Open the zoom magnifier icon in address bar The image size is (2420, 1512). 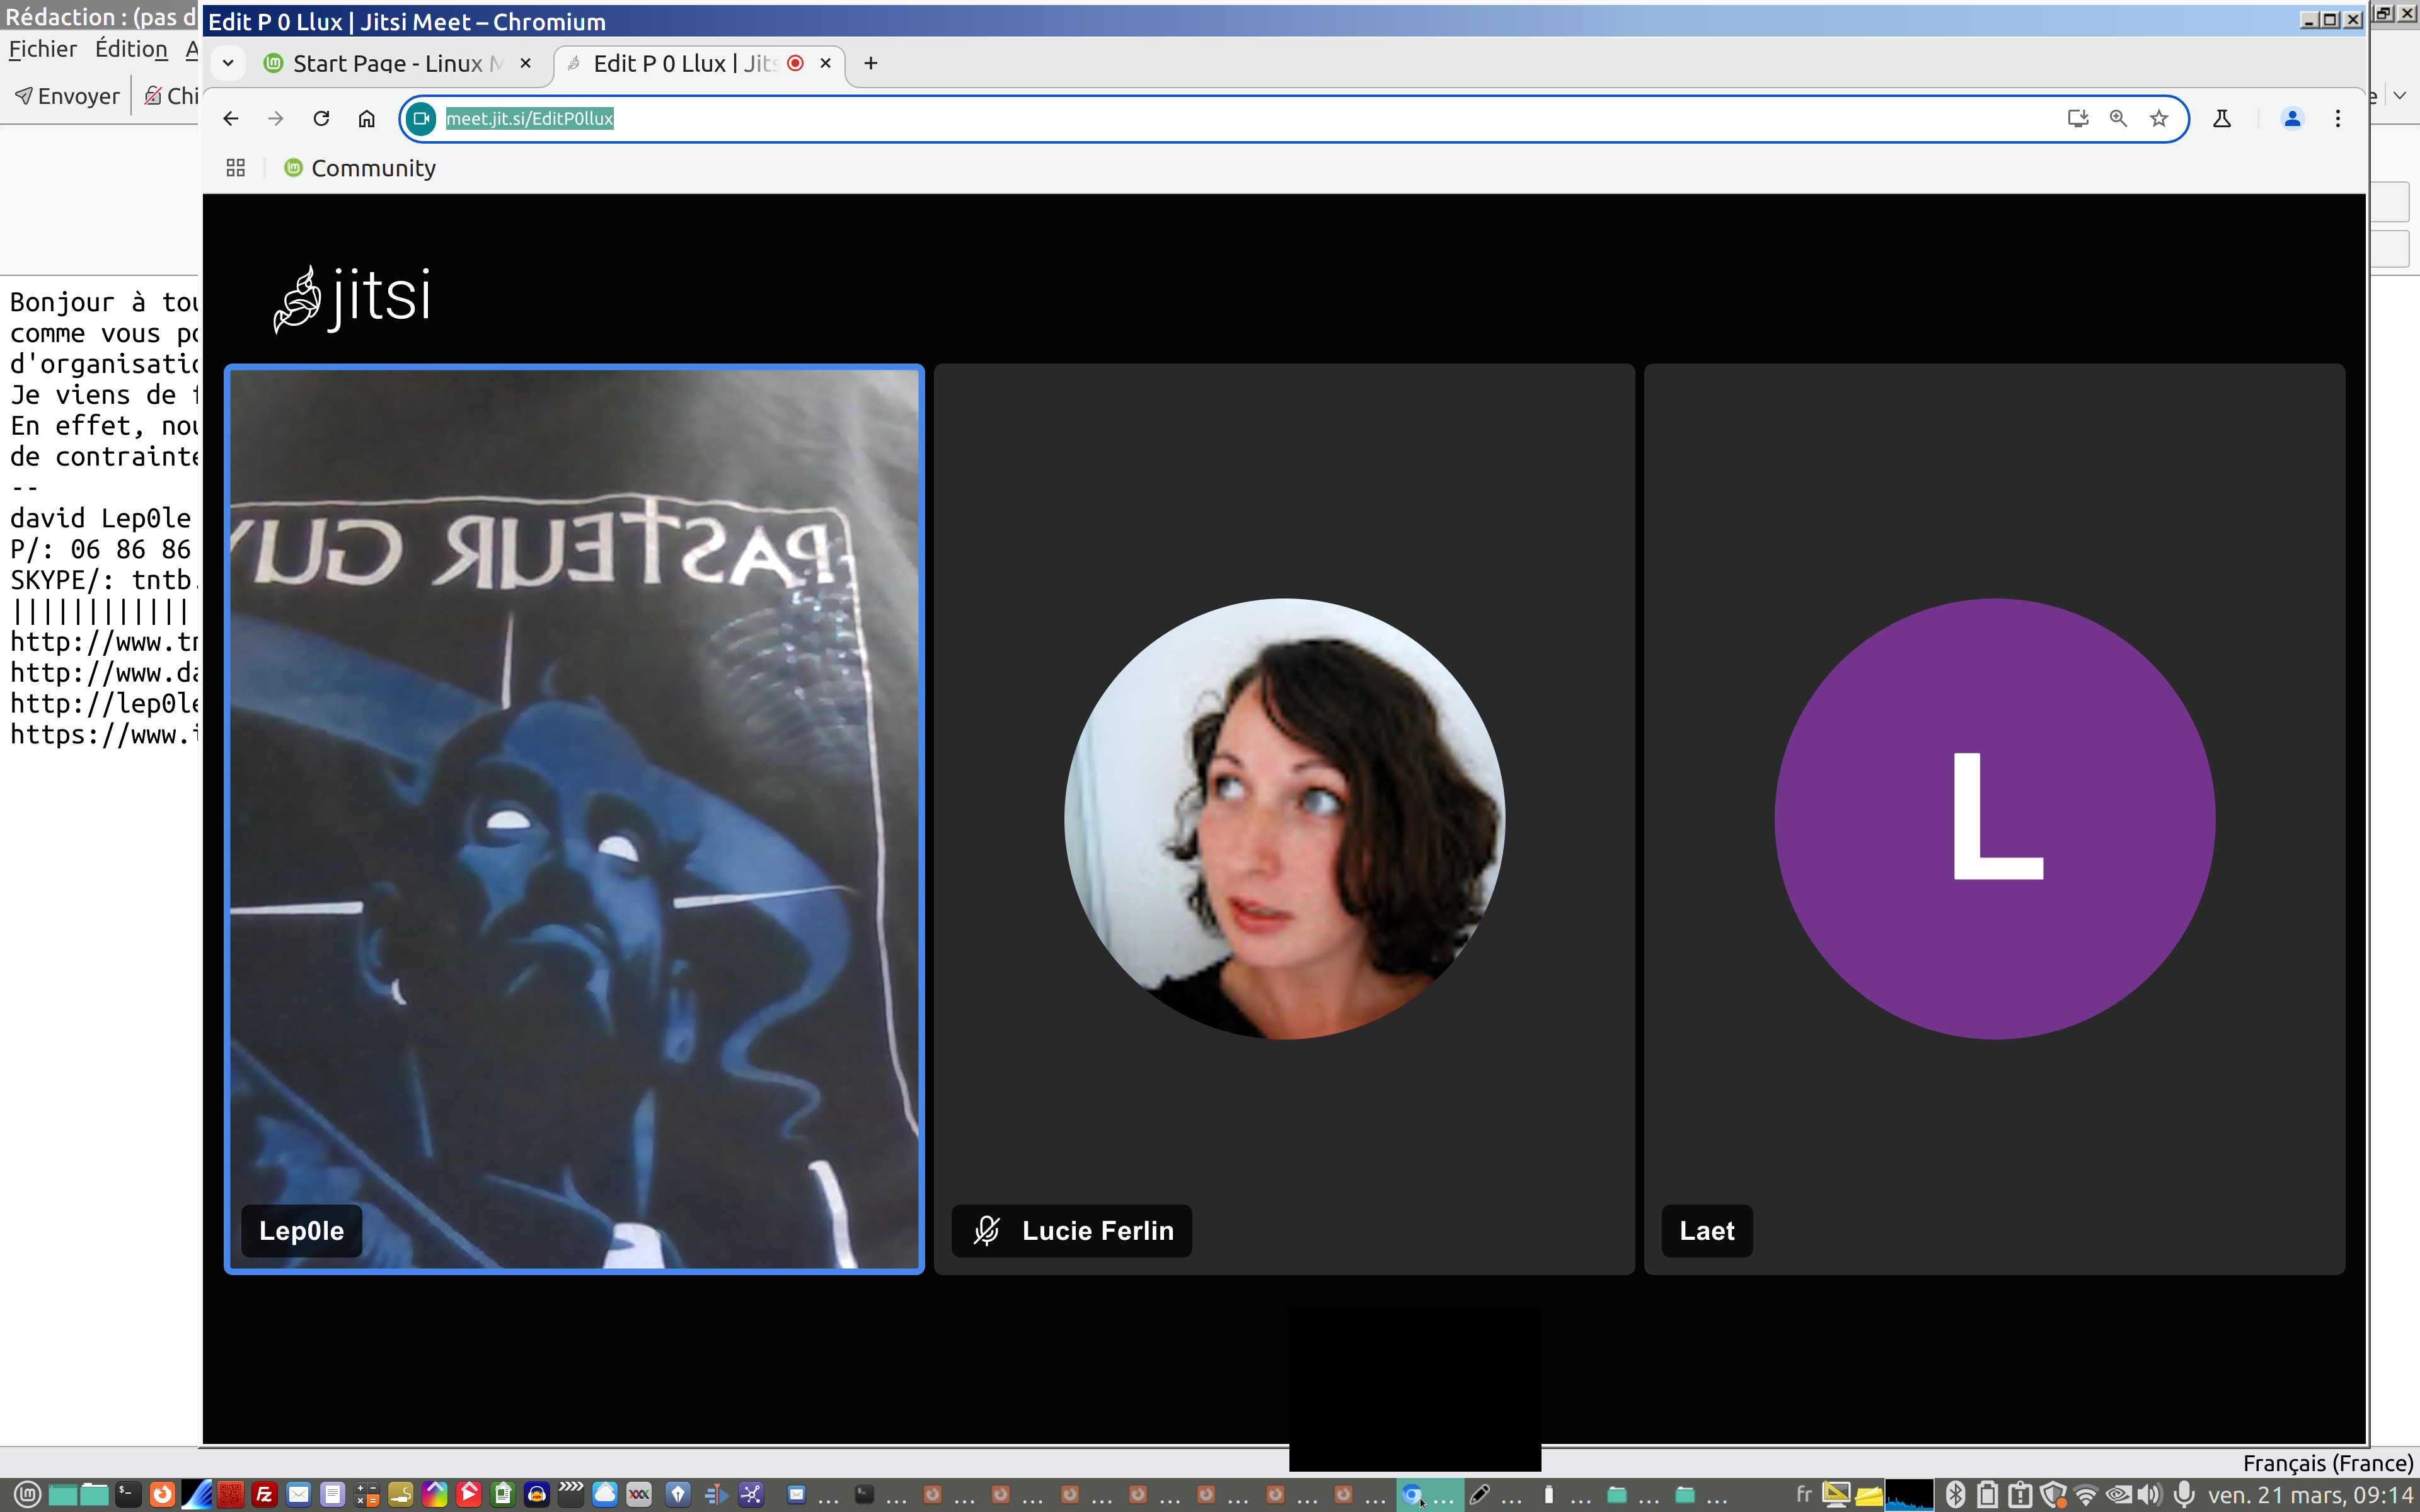click(2118, 119)
